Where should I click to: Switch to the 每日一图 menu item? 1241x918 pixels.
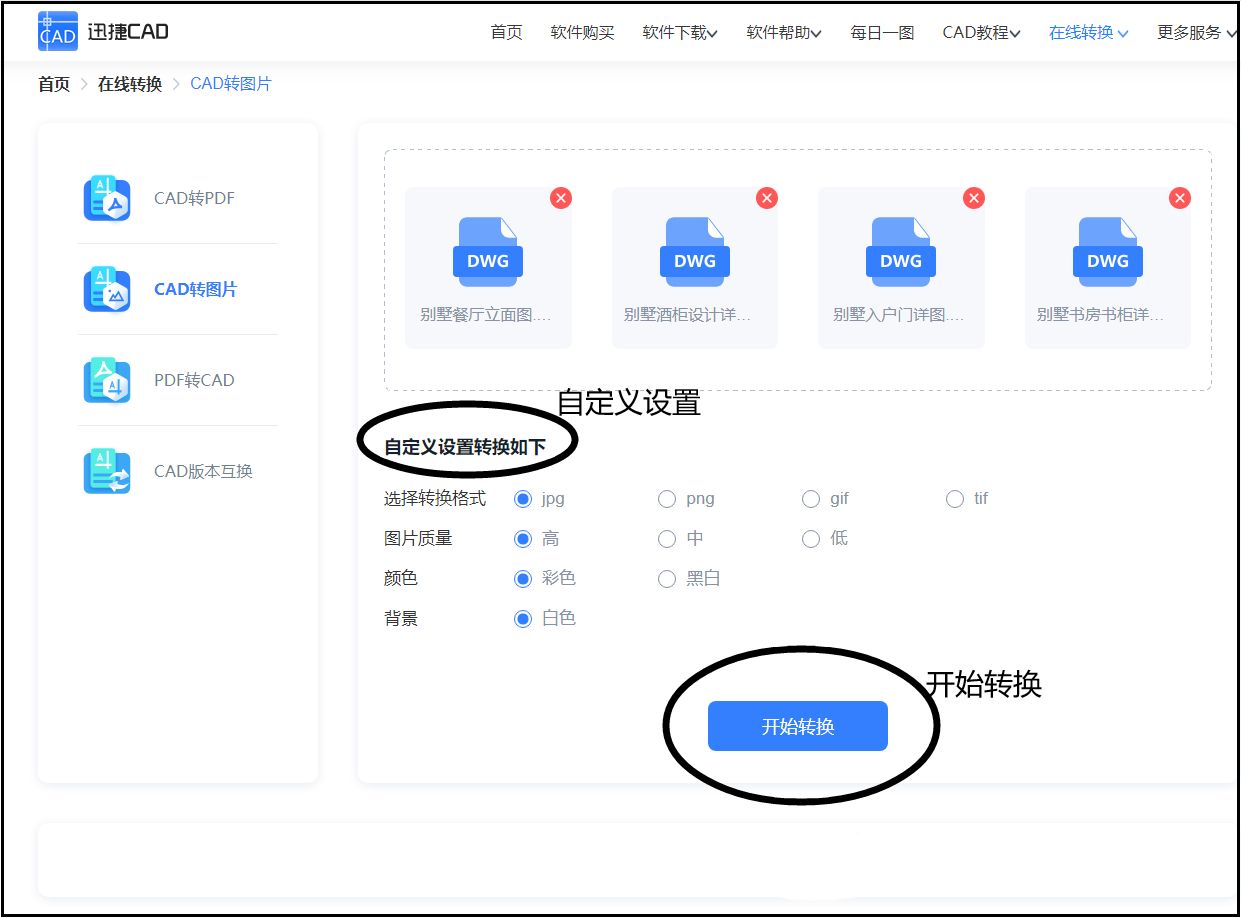(880, 32)
